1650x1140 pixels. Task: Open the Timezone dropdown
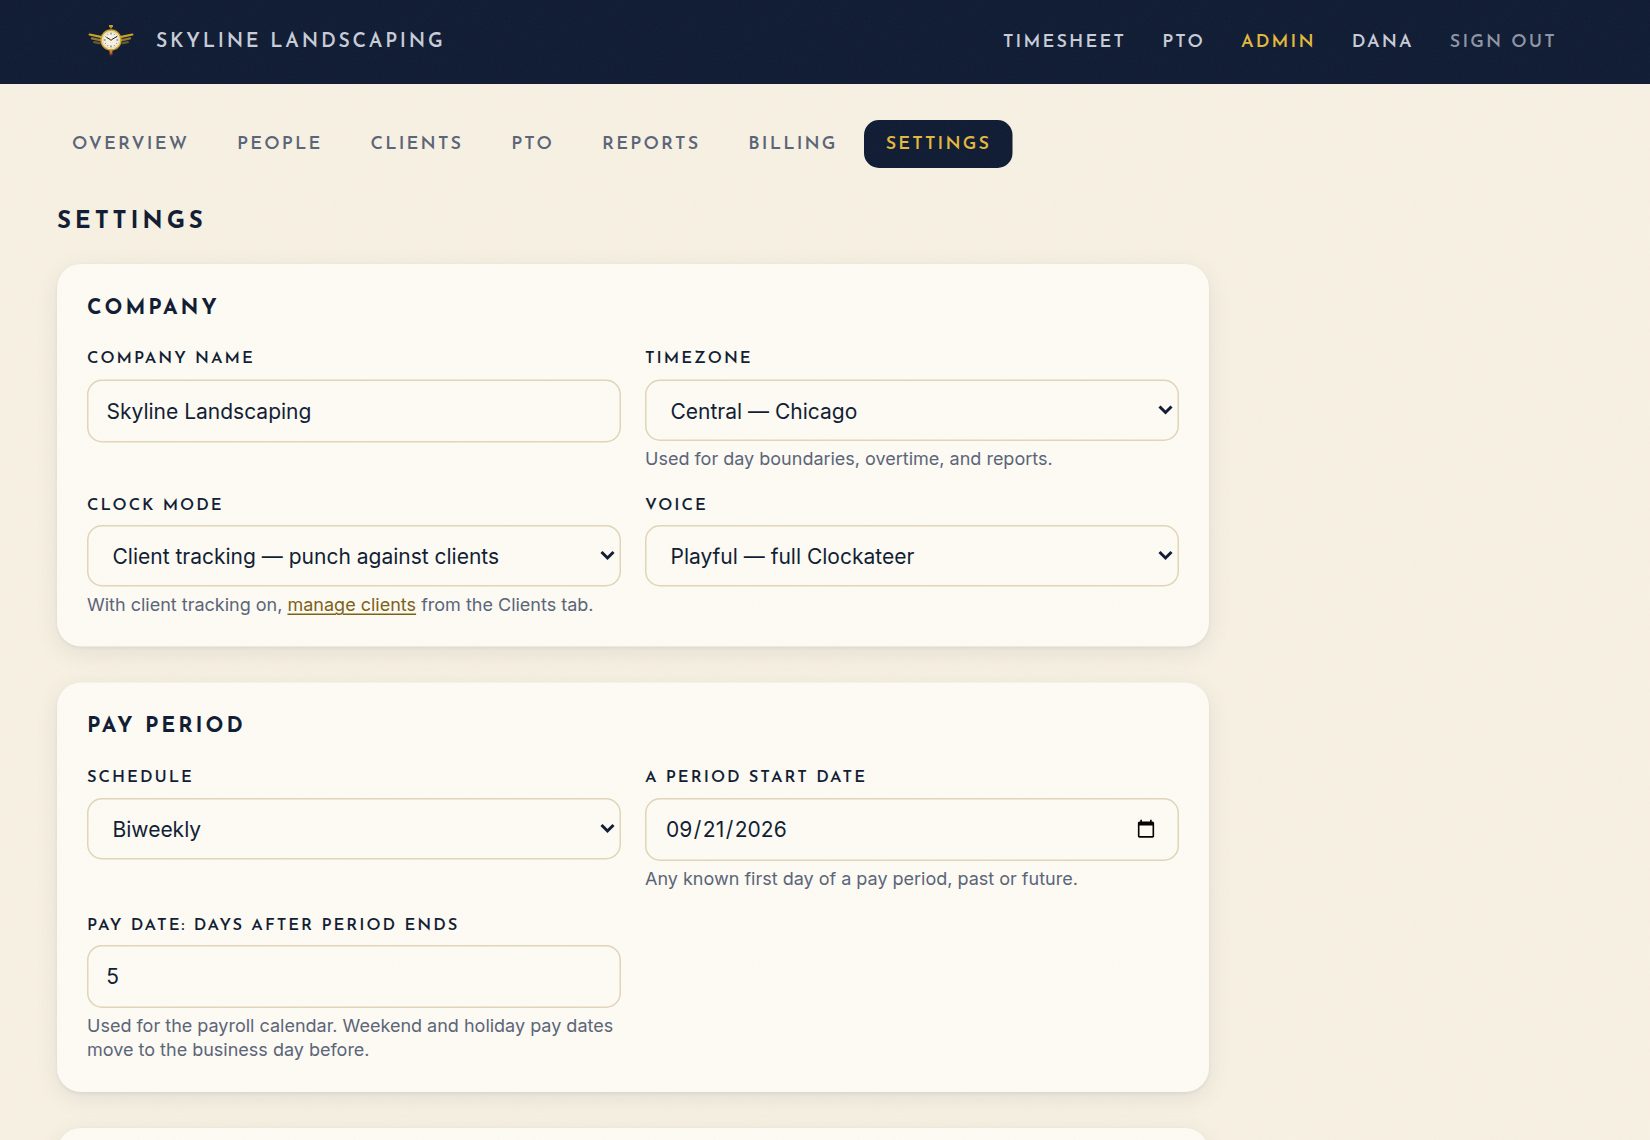(x=911, y=411)
